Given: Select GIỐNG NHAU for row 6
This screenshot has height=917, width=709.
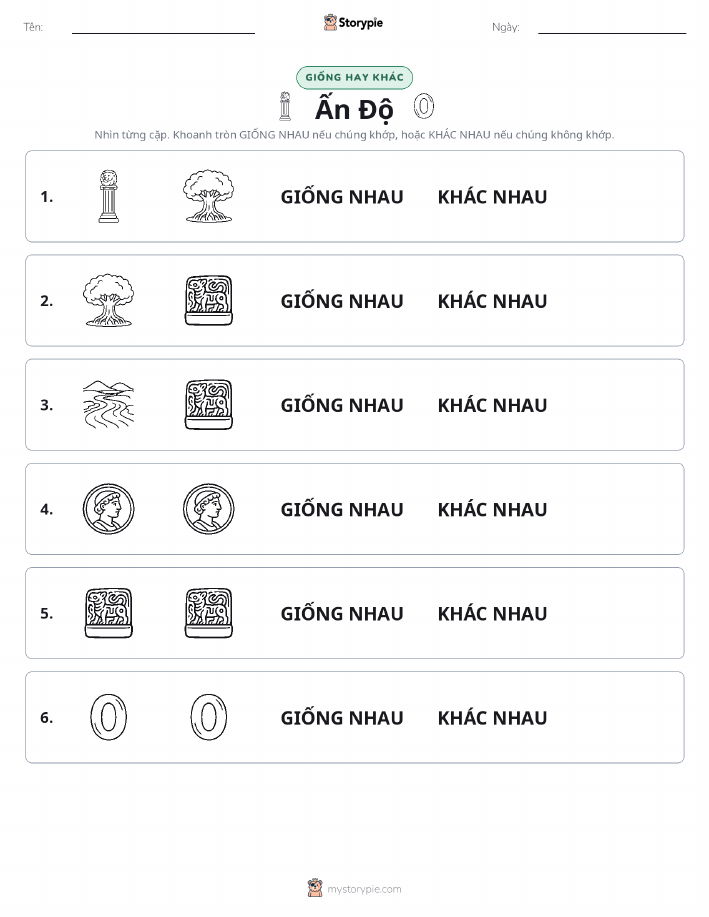Looking at the screenshot, I should (x=342, y=717).
